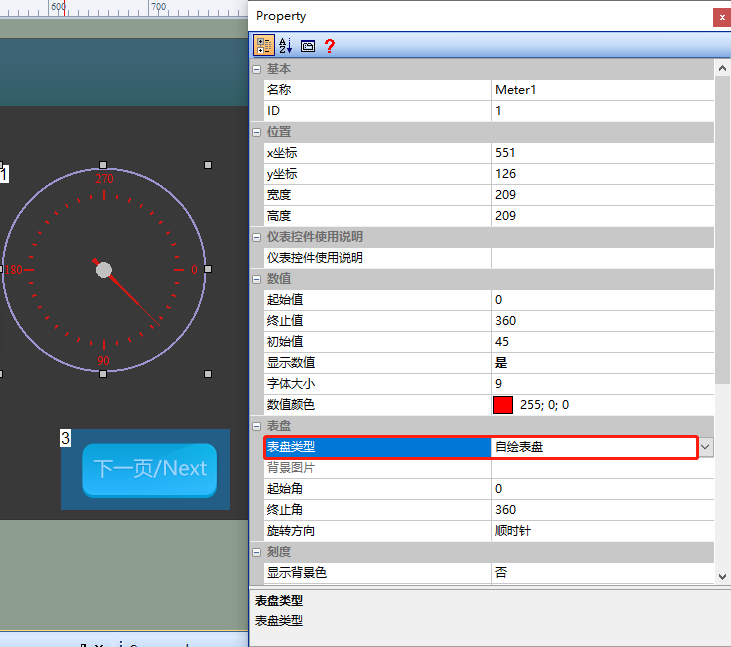The width and height of the screenshot is (731, 647).
Task: Click the red 数值颜色 color swatch
Action: (503, 405)
